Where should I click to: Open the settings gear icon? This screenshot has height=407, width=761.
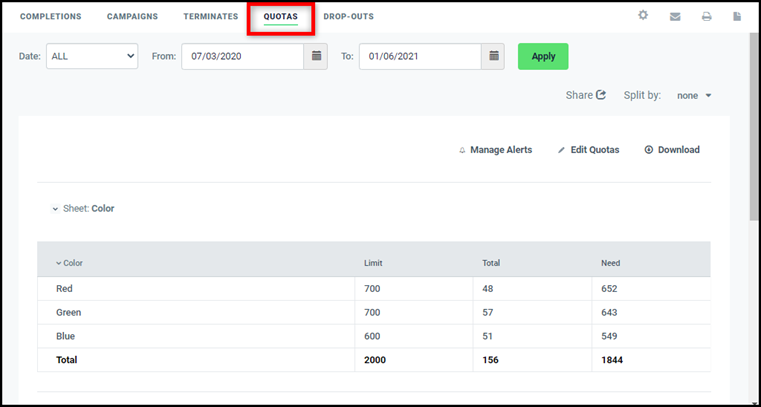tap(643, 16)
